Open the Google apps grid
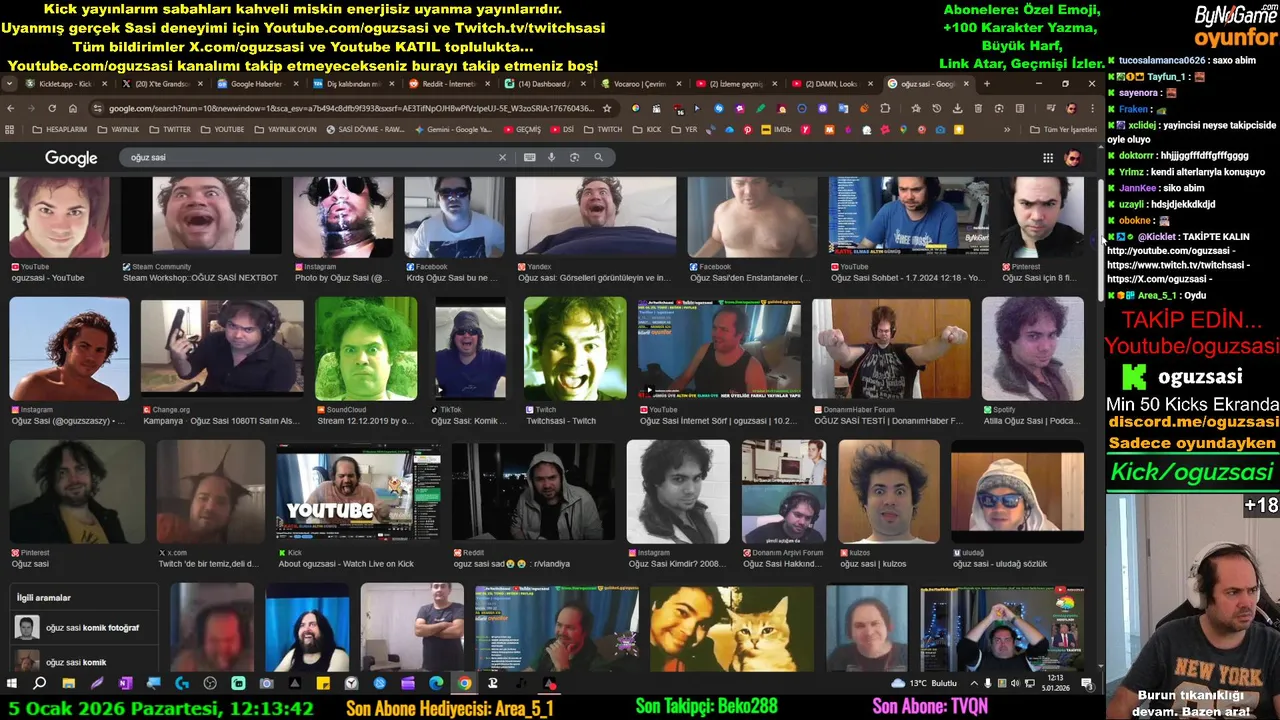1280x720 pixels. 1048,158
